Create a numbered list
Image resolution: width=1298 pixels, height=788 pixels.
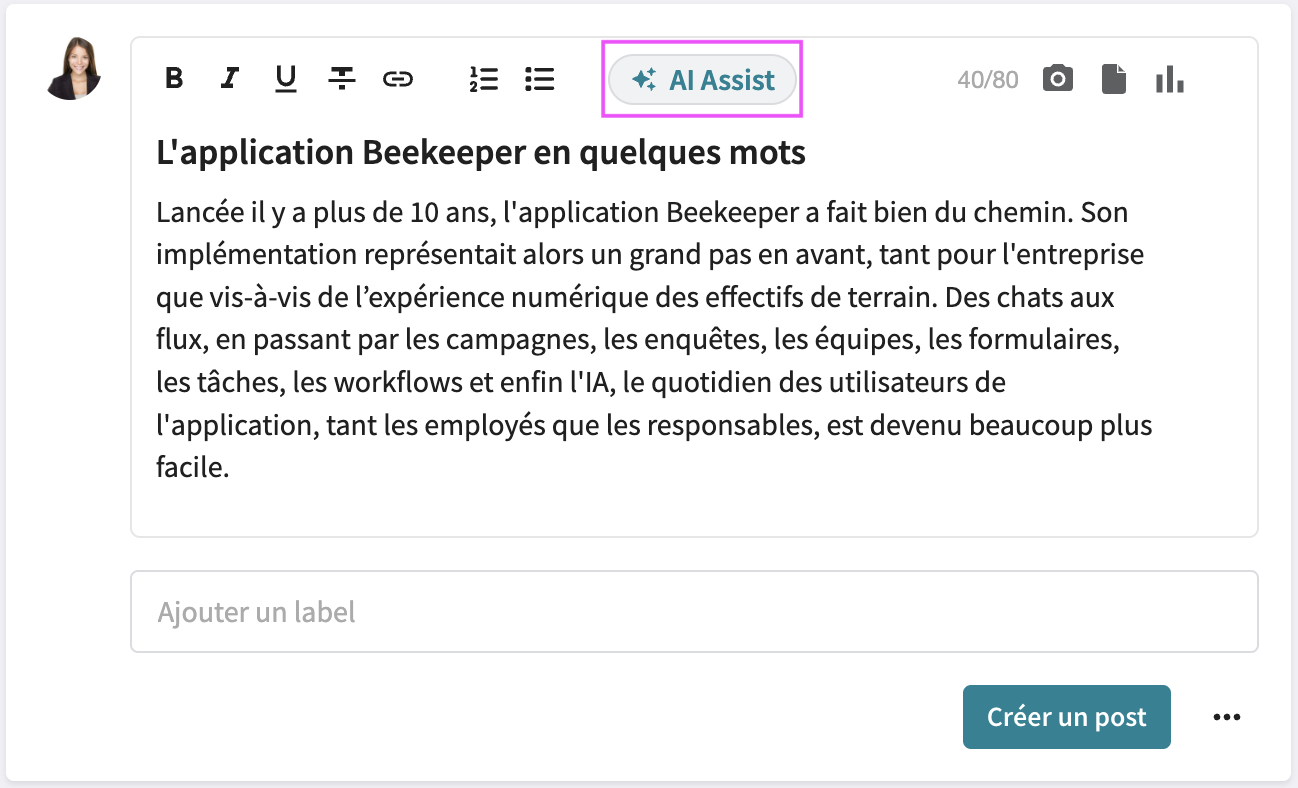coord(484,79)
